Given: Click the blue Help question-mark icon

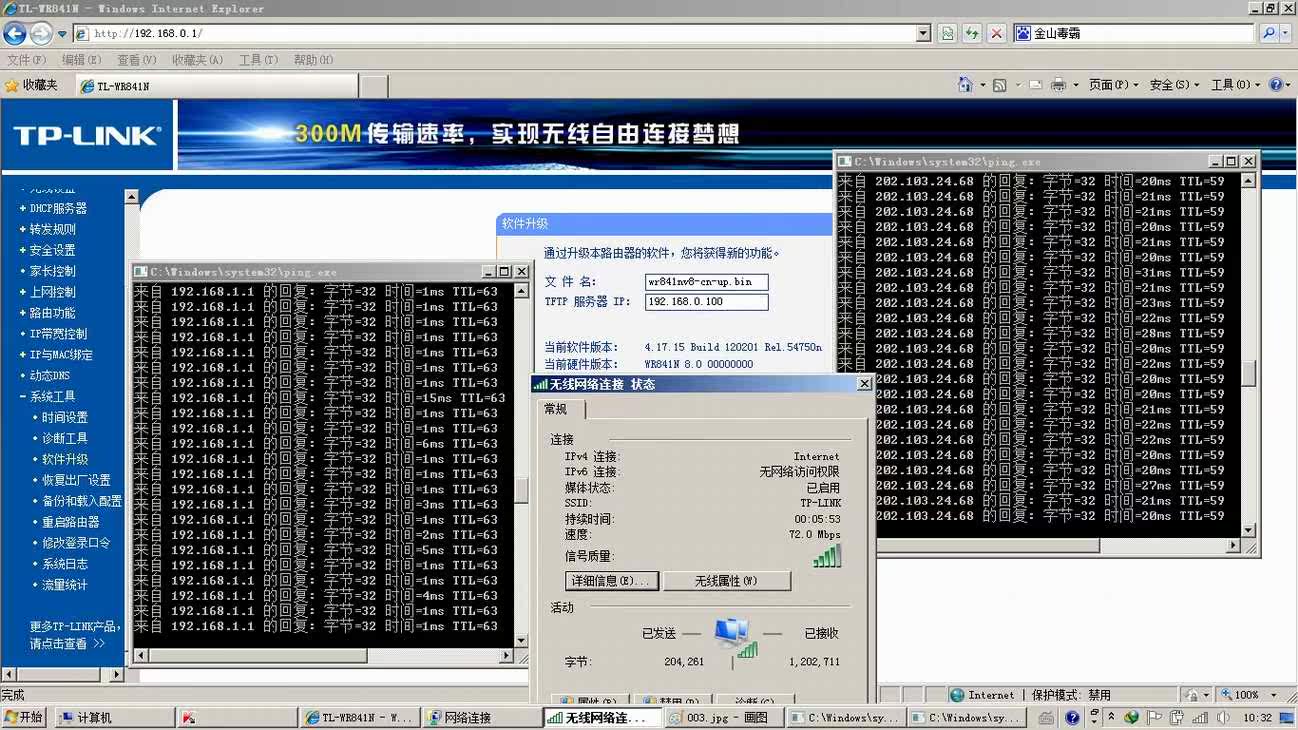Looking at the screenshot, I should pos(1276,85).
